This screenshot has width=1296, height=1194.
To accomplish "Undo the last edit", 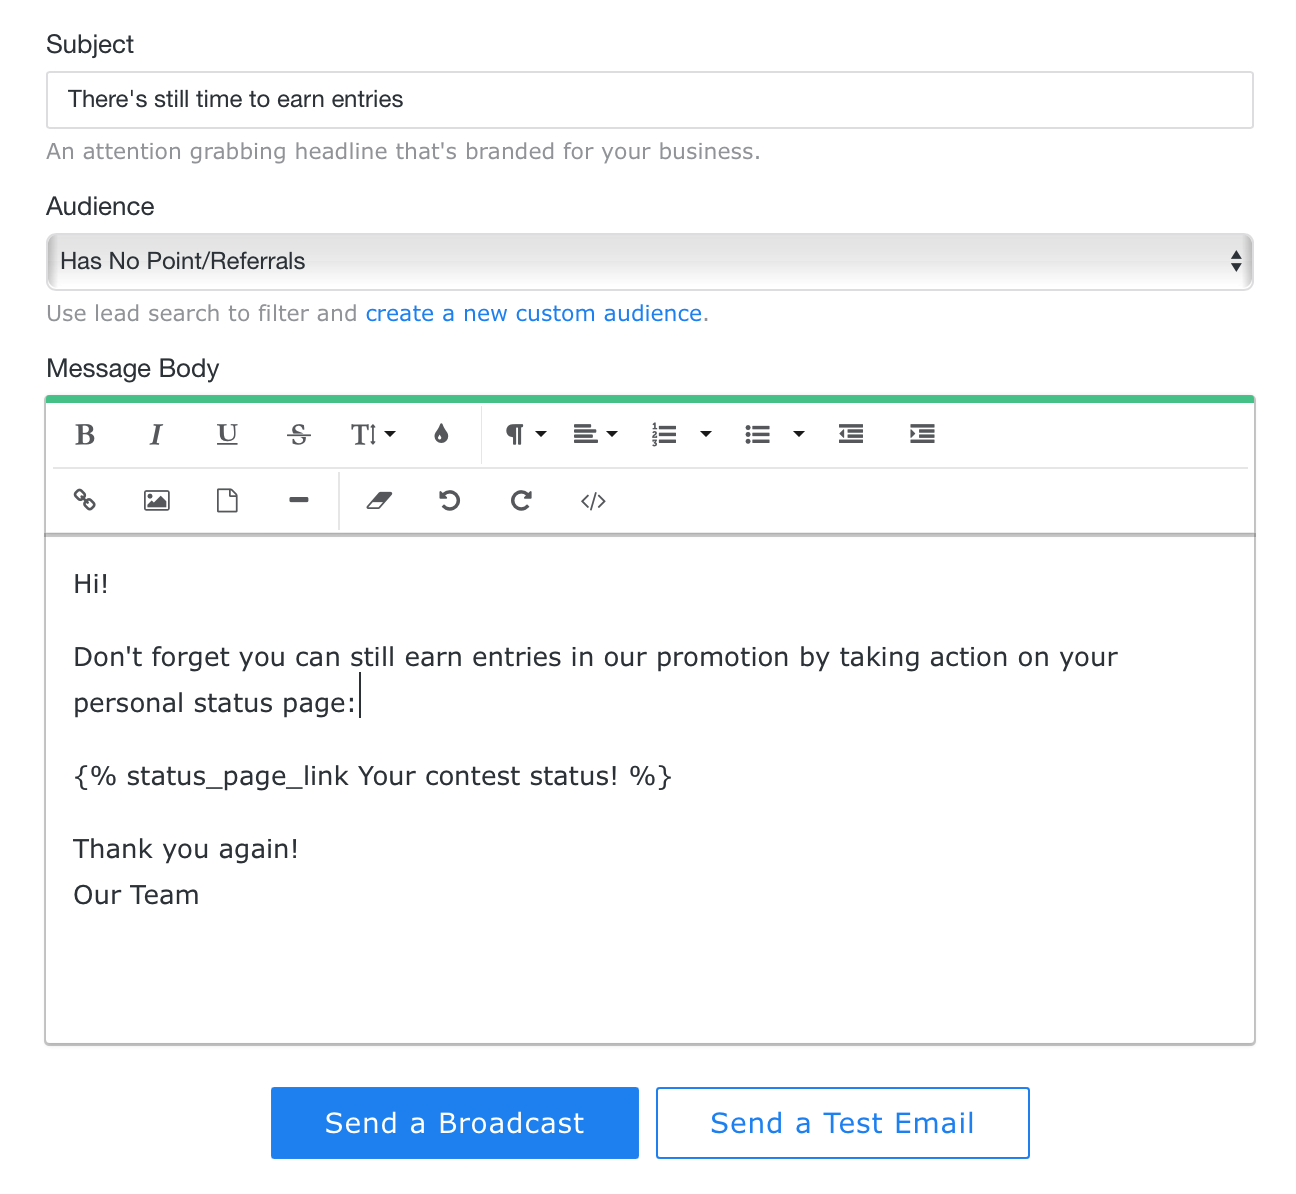I will click(449, 500).
